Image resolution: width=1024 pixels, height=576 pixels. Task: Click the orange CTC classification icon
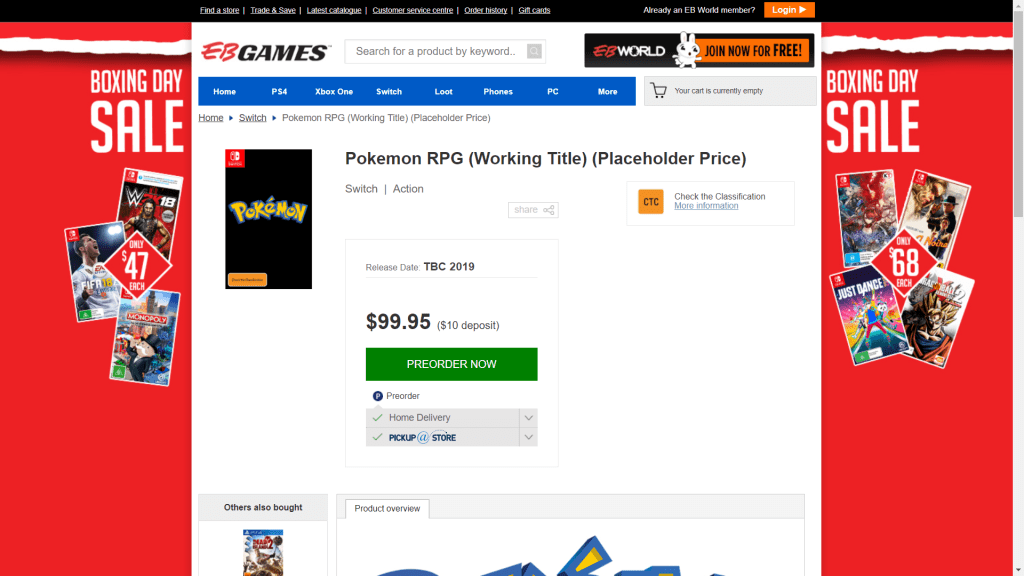click(650, 202)
